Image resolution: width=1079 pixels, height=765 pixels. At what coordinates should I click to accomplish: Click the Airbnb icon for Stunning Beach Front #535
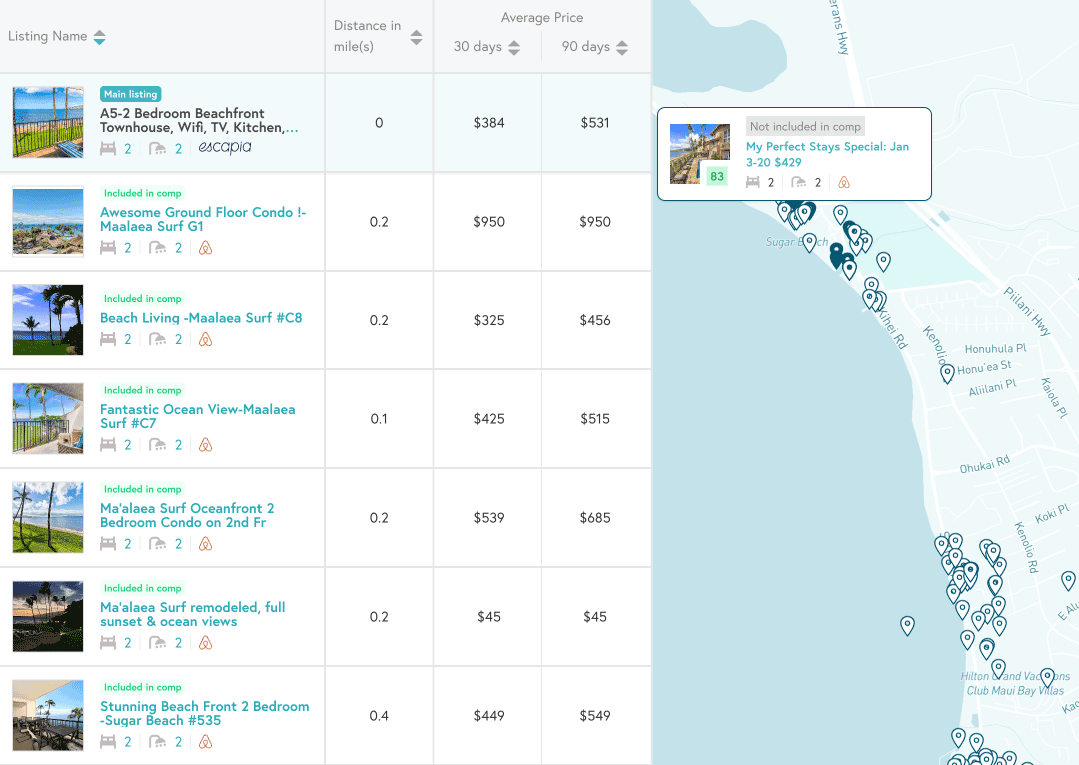(x=206, y=741)
